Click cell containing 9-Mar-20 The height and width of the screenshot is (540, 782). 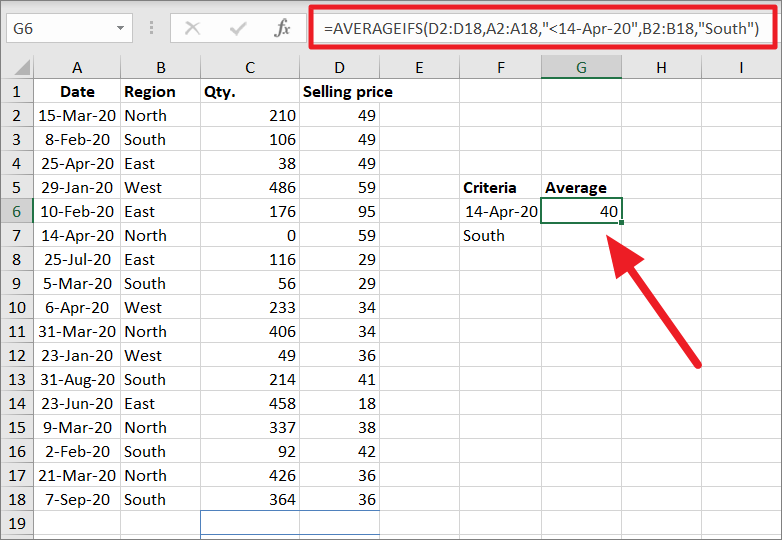point(77,427)
